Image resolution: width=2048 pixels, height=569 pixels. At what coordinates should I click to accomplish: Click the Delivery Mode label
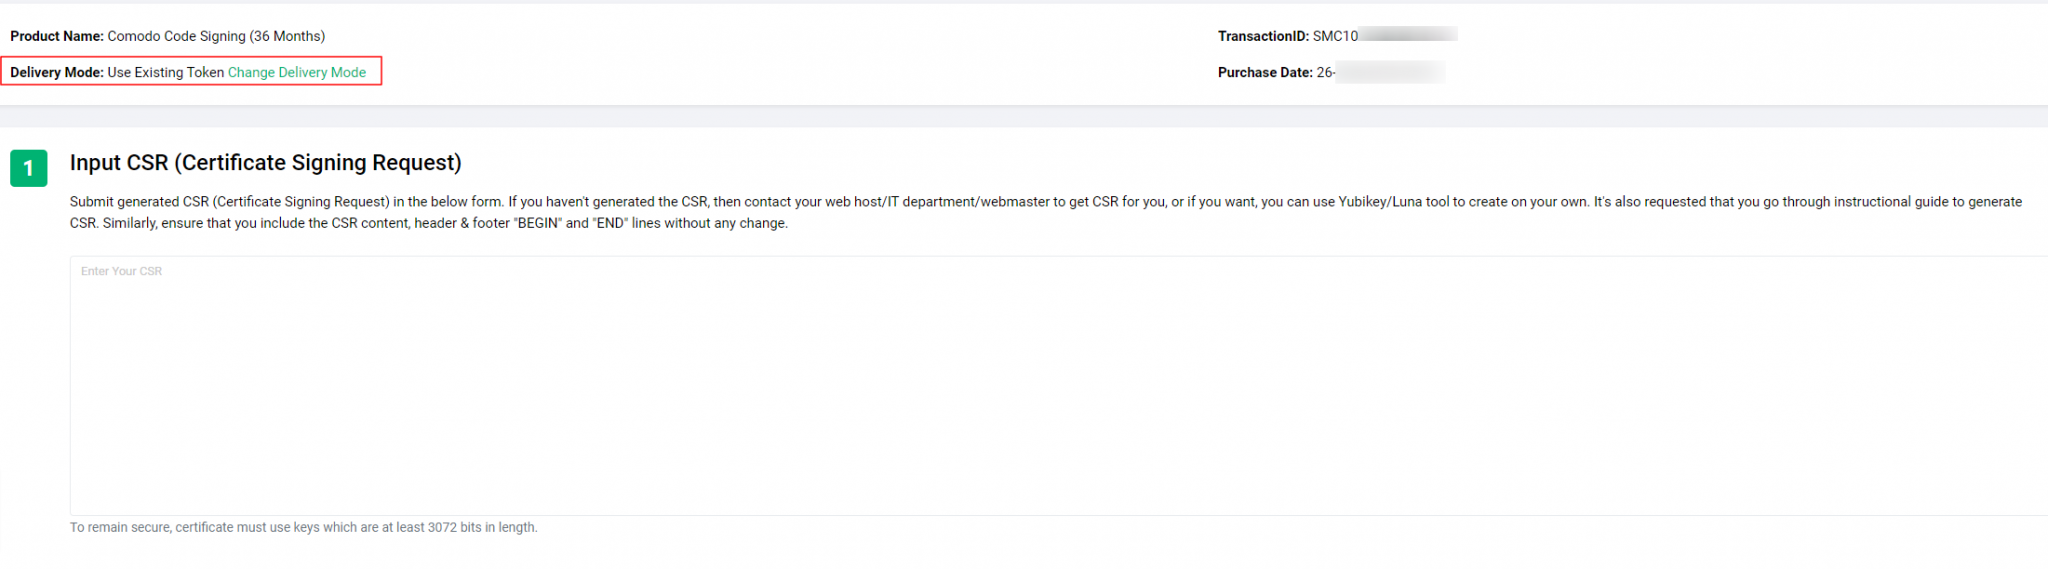point(57,73)
